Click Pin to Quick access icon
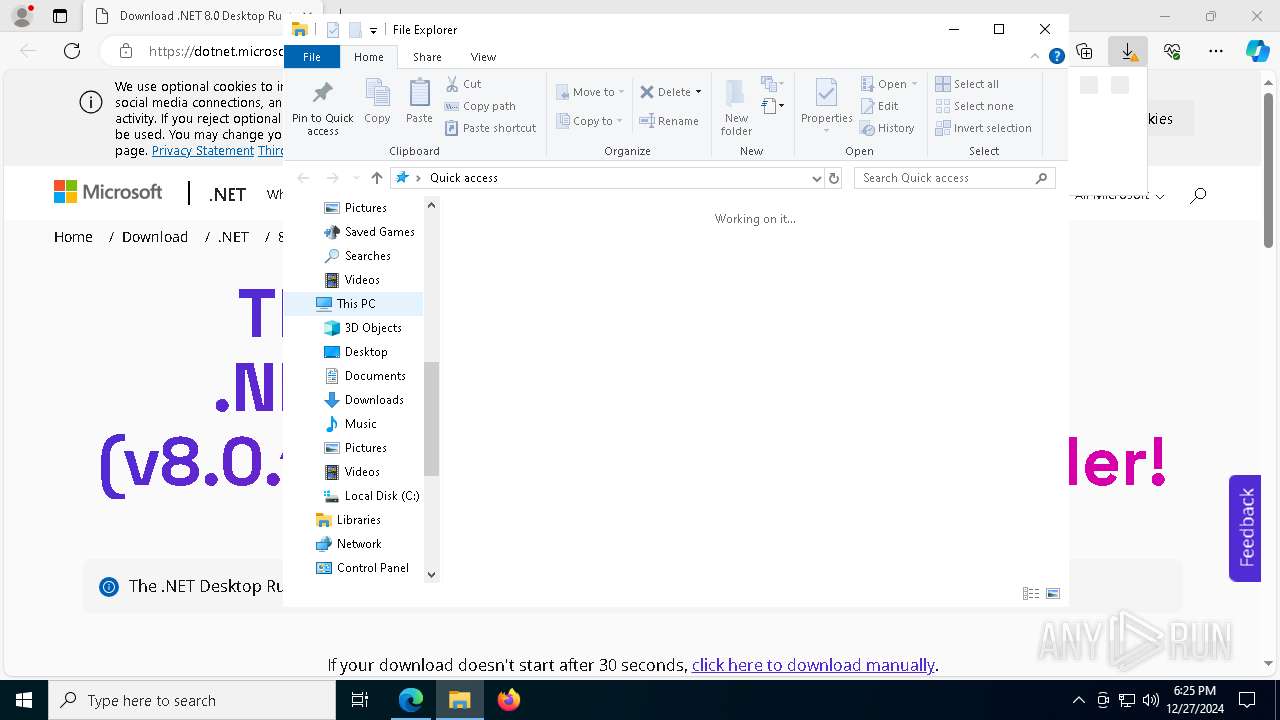The width and height of the screenshot is (1280, 720). (x=322, y=108)
